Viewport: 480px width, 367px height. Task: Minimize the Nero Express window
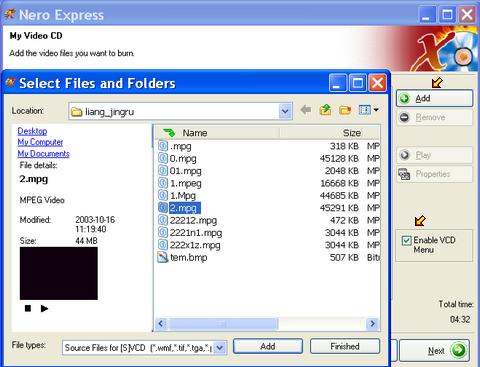(x=426, y=15)
